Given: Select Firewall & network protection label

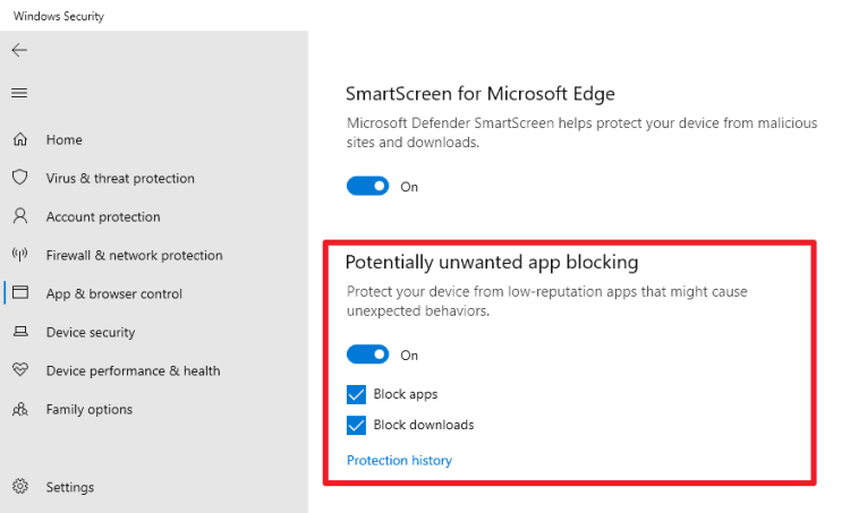Looking at the screenshot, I should point(134,255).
